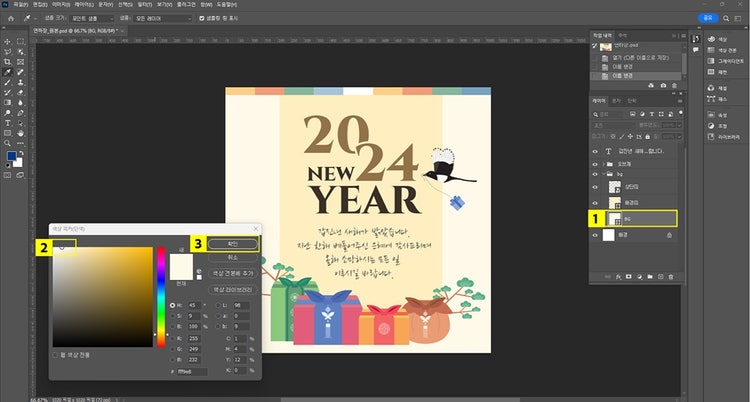Select the Blur tool
Image resolution: width=750 pixels, height=402 pixels.
coord(21,102)
